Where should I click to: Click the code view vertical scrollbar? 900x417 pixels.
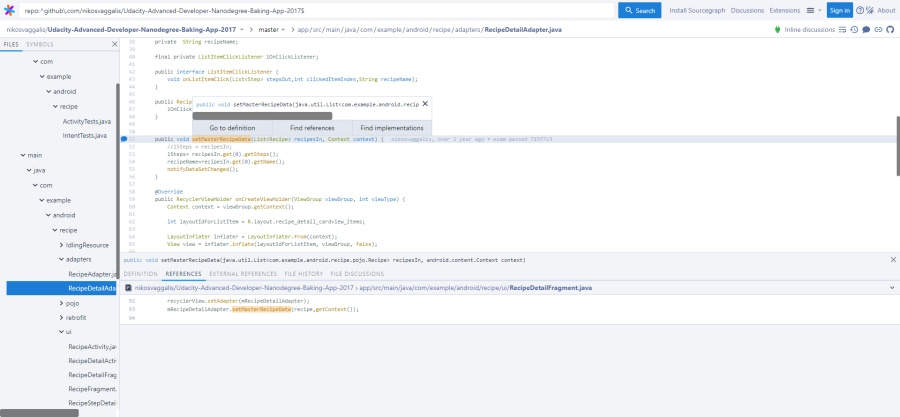tap(898, 146)
